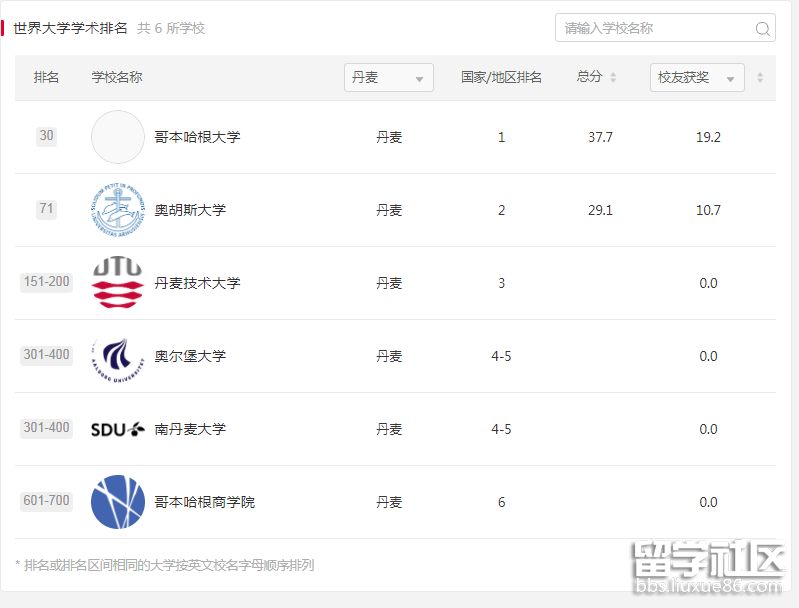Click rank badge 601-700
The image size is (799, 608).
click(x=46, y=500)
